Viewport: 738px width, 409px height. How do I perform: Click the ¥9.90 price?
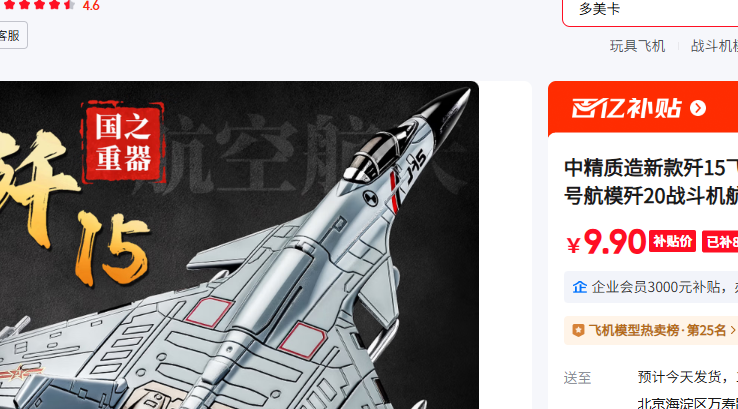(606, 242)
